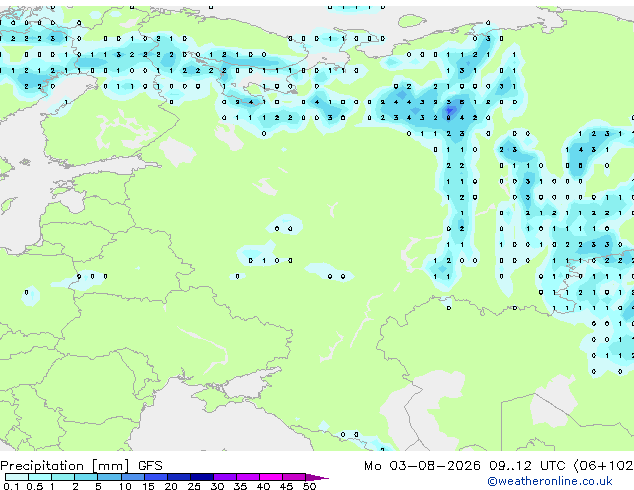
Task: Click the 0.5–1 mm legend color swatch
Action: (40, 477)
